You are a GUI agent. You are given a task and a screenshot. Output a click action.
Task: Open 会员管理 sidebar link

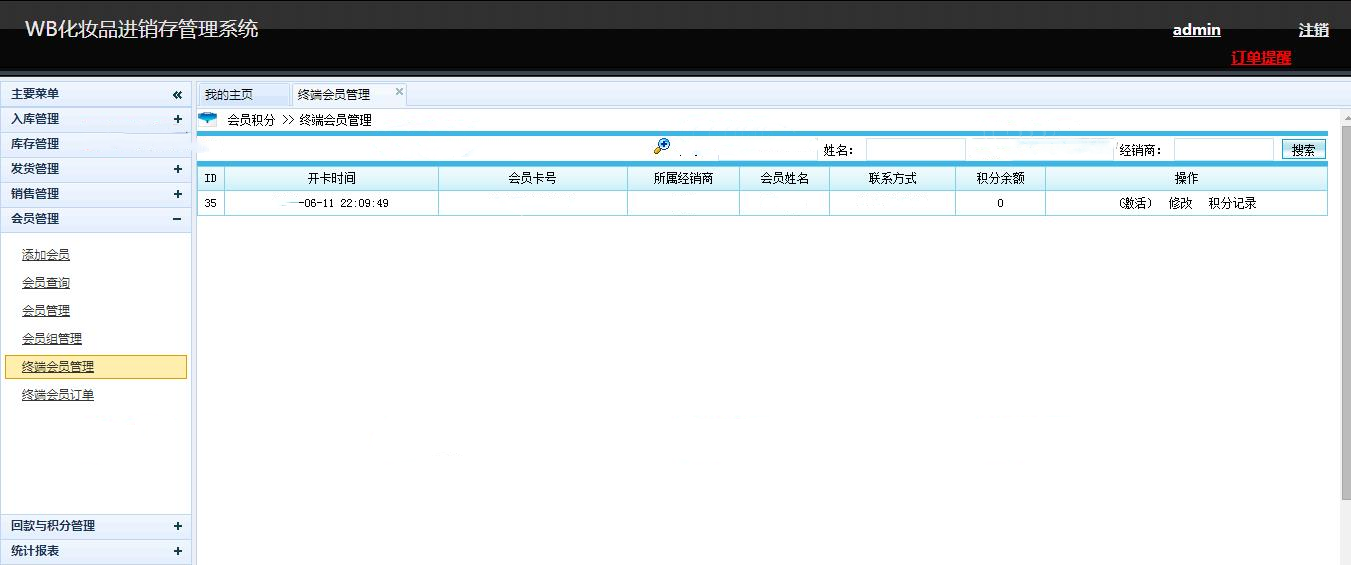46,311
